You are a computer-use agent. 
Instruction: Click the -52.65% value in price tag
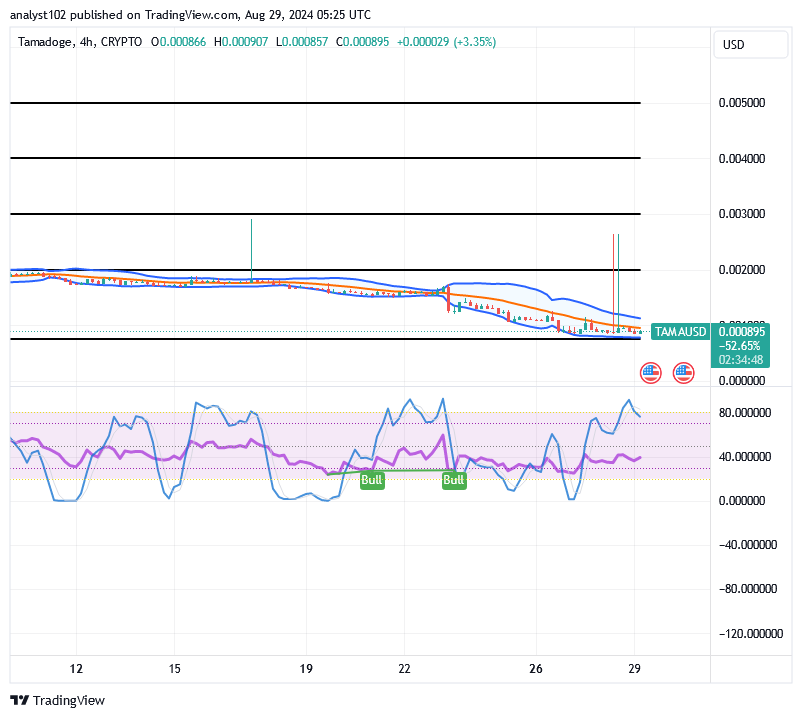coord(739,346)
